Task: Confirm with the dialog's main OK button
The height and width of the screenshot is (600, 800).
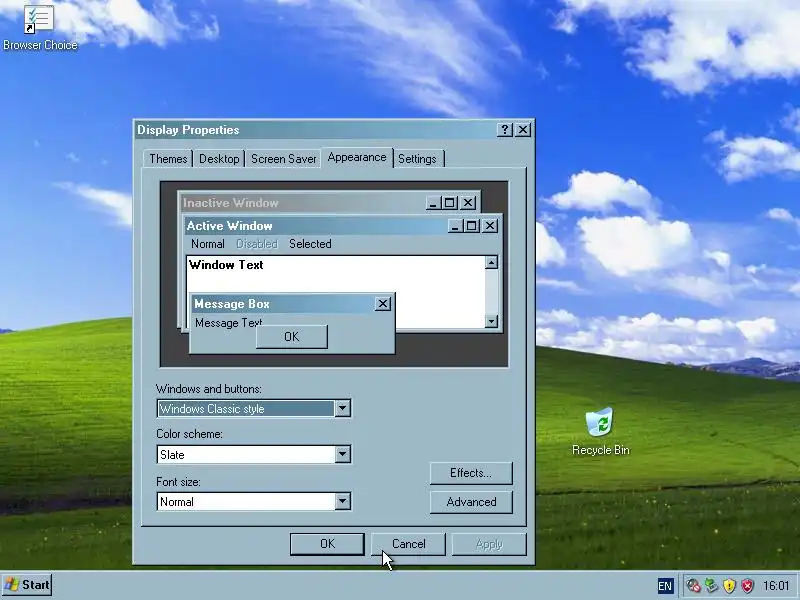Action: (327, 544)
